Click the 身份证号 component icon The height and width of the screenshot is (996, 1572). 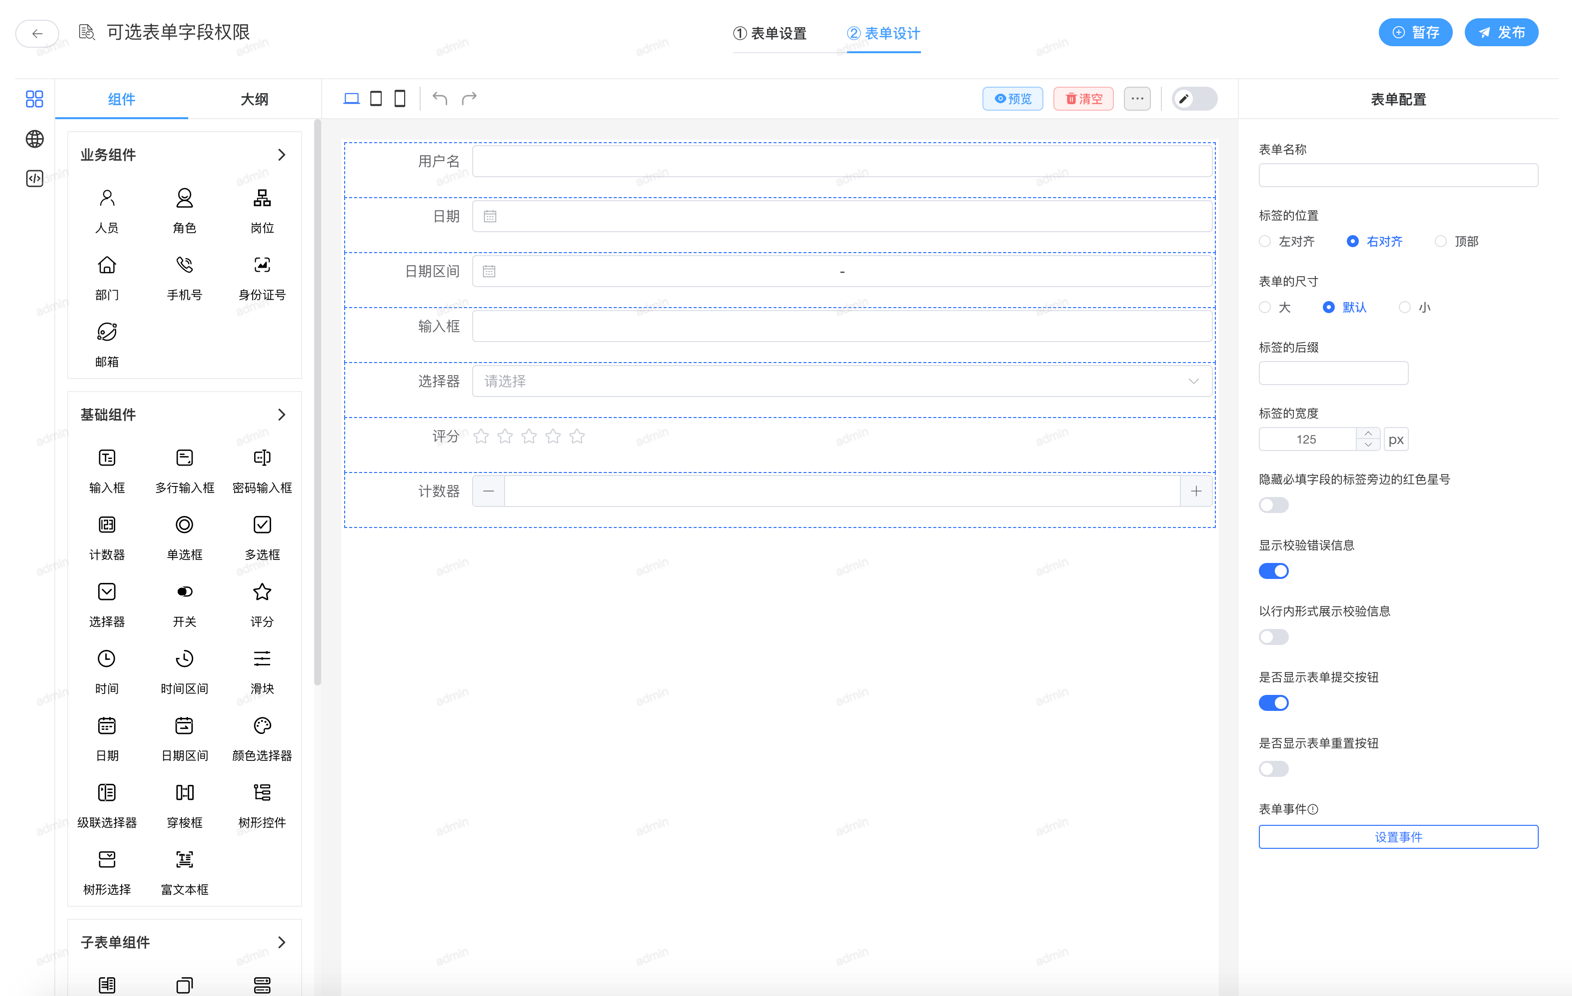tap(262, 266)
